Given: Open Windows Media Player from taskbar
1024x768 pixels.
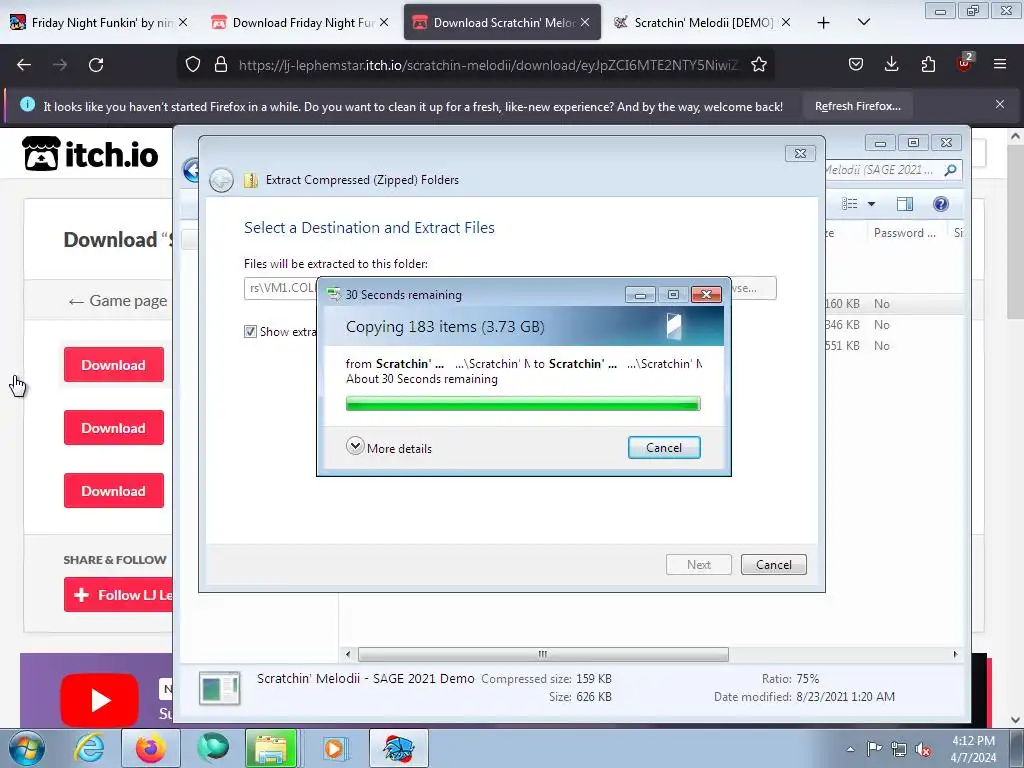Looking at the screenshot, I should click(x=335, y=748).
